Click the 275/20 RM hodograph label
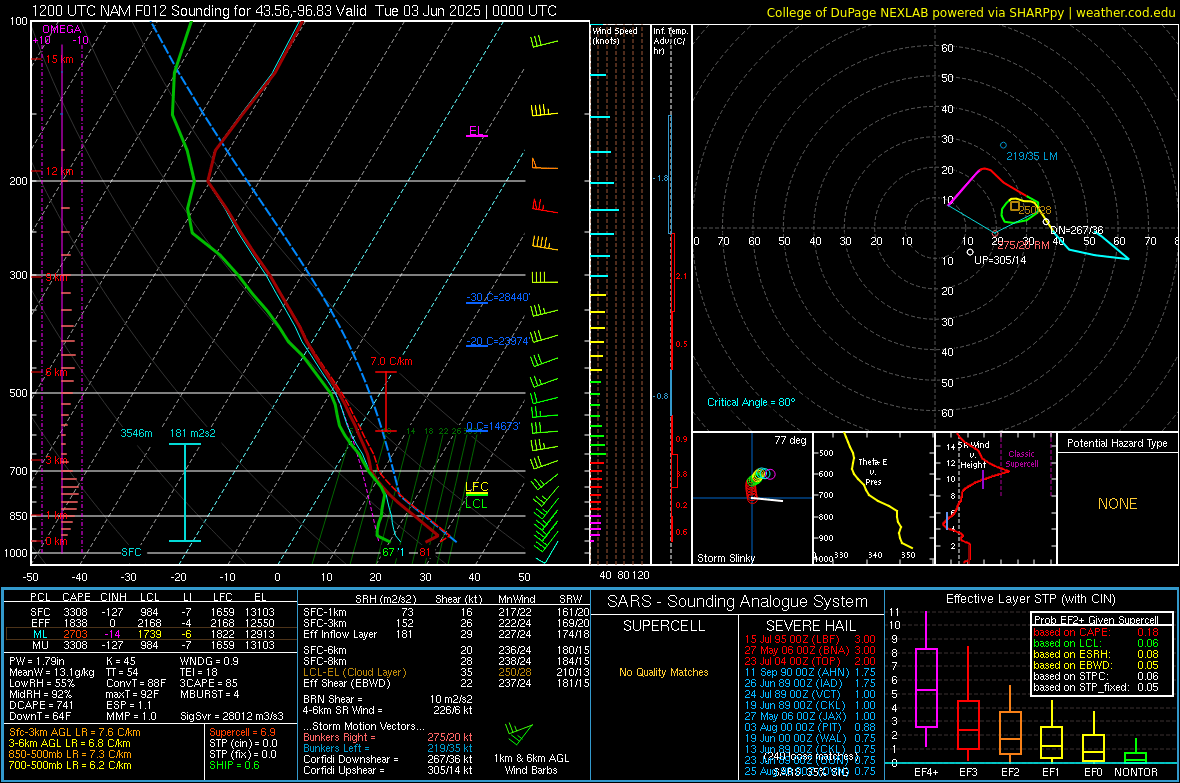Viewport: 1180px width, 783px height. point(1023,245)
